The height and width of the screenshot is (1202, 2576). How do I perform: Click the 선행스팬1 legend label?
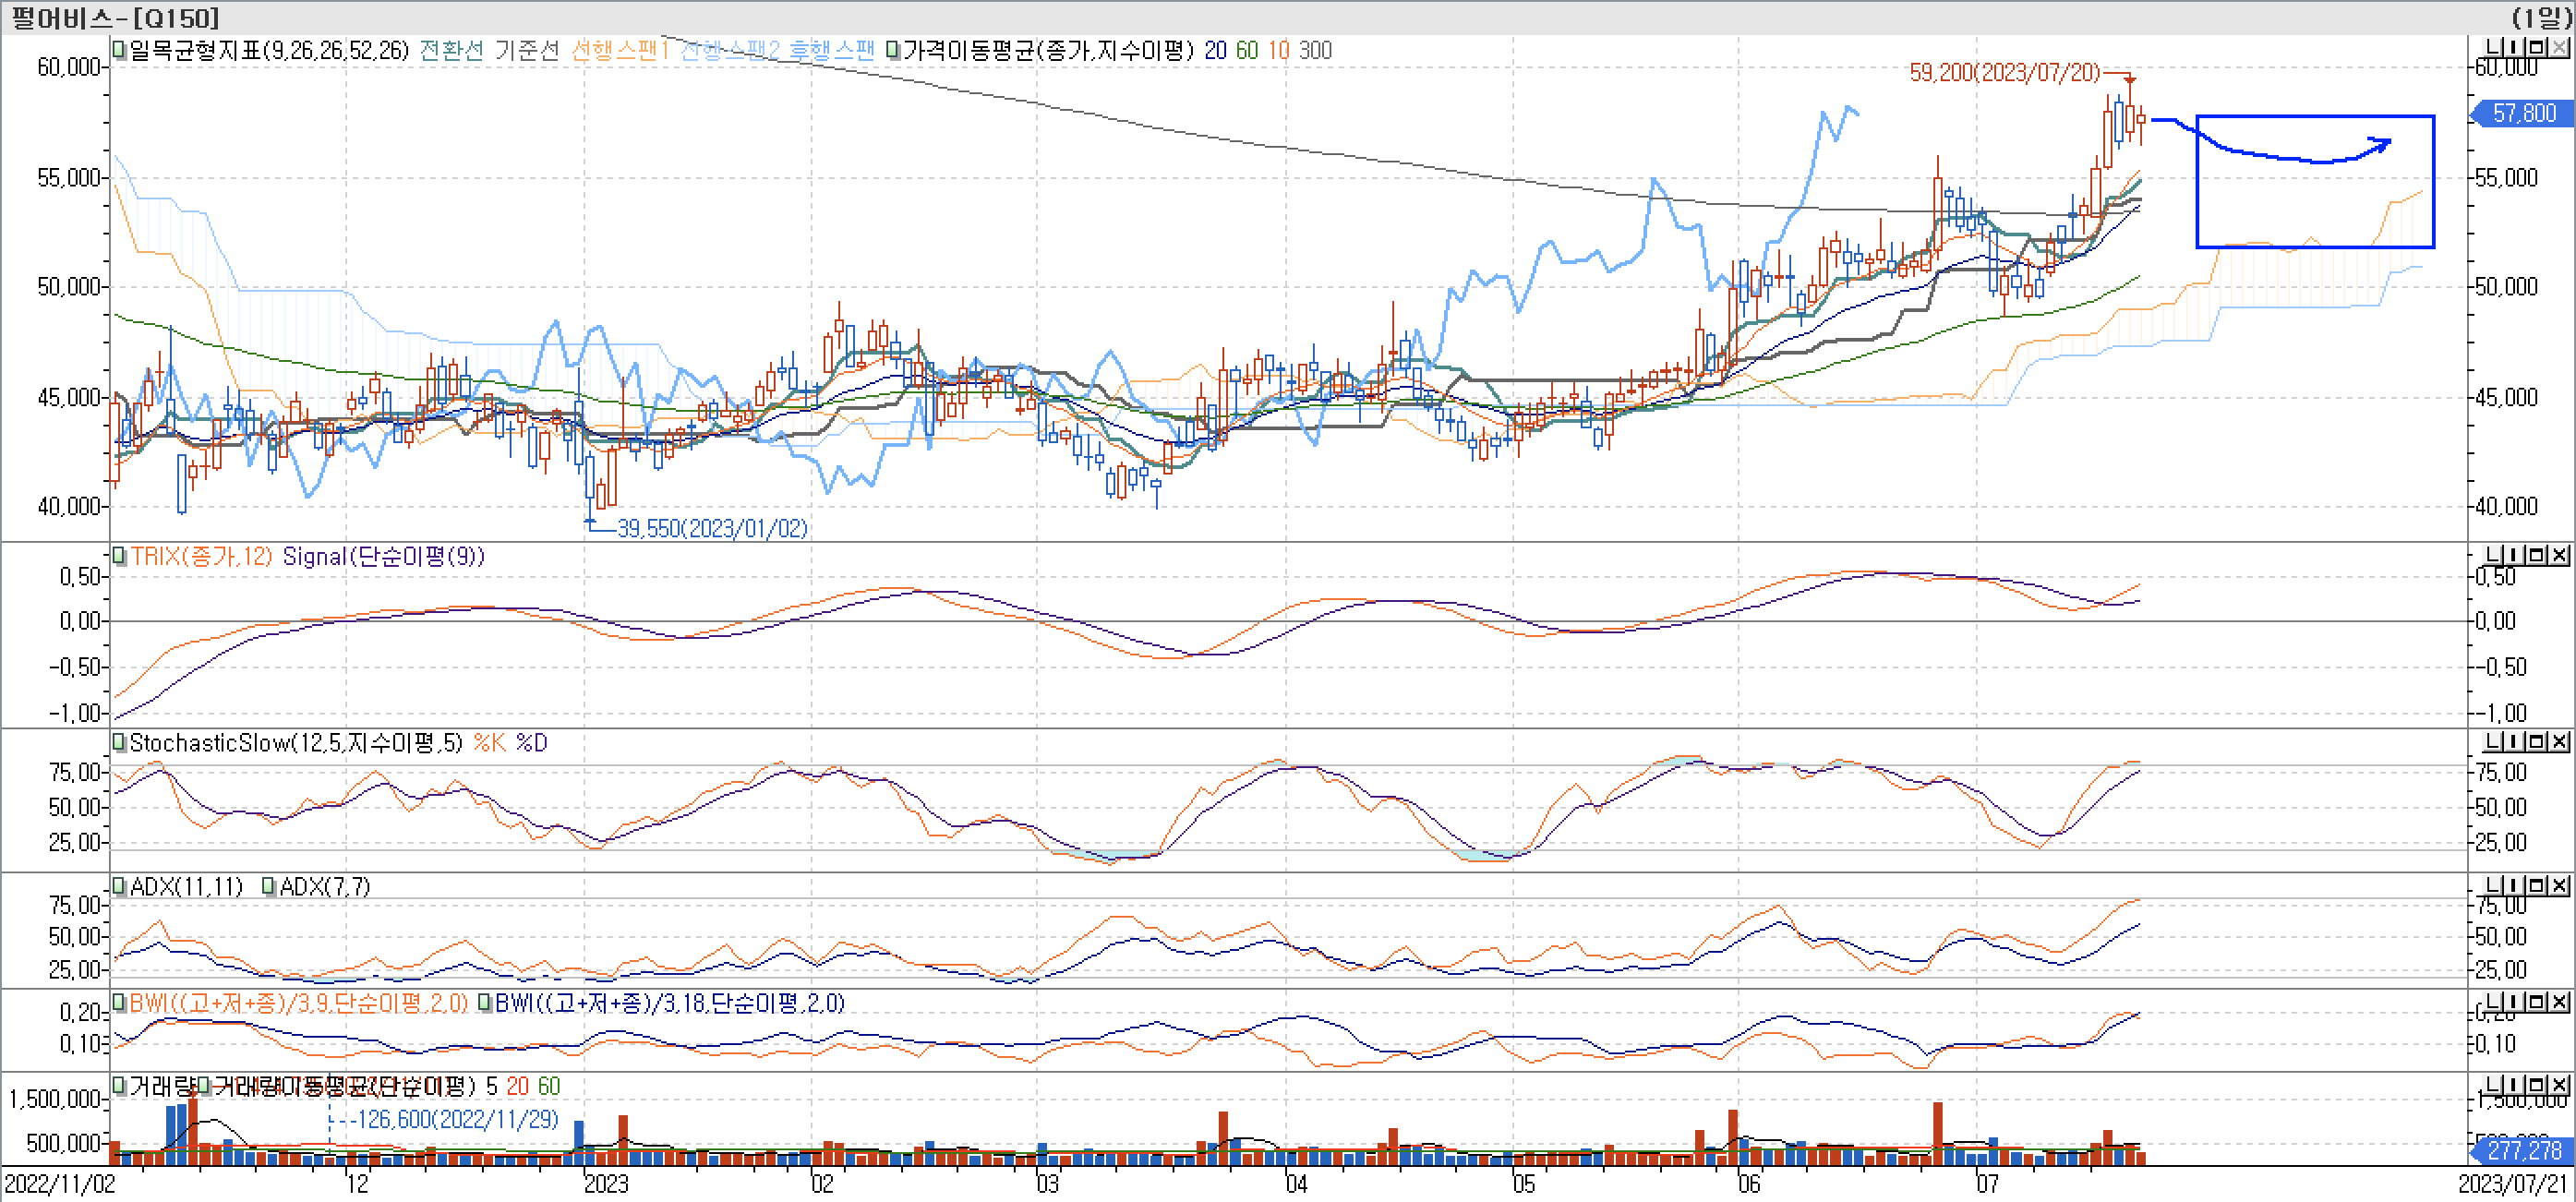pos(619,50)
